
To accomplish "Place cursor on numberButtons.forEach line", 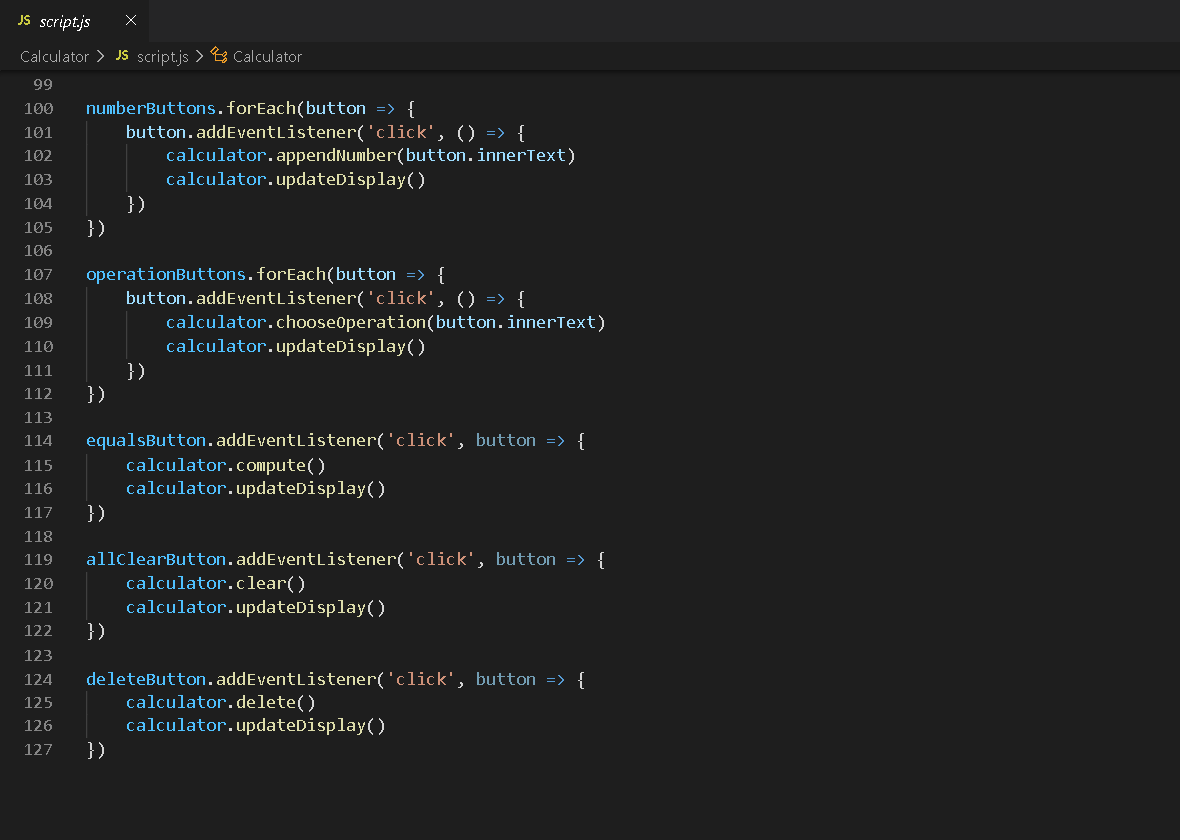I will (x=150, y=108).
